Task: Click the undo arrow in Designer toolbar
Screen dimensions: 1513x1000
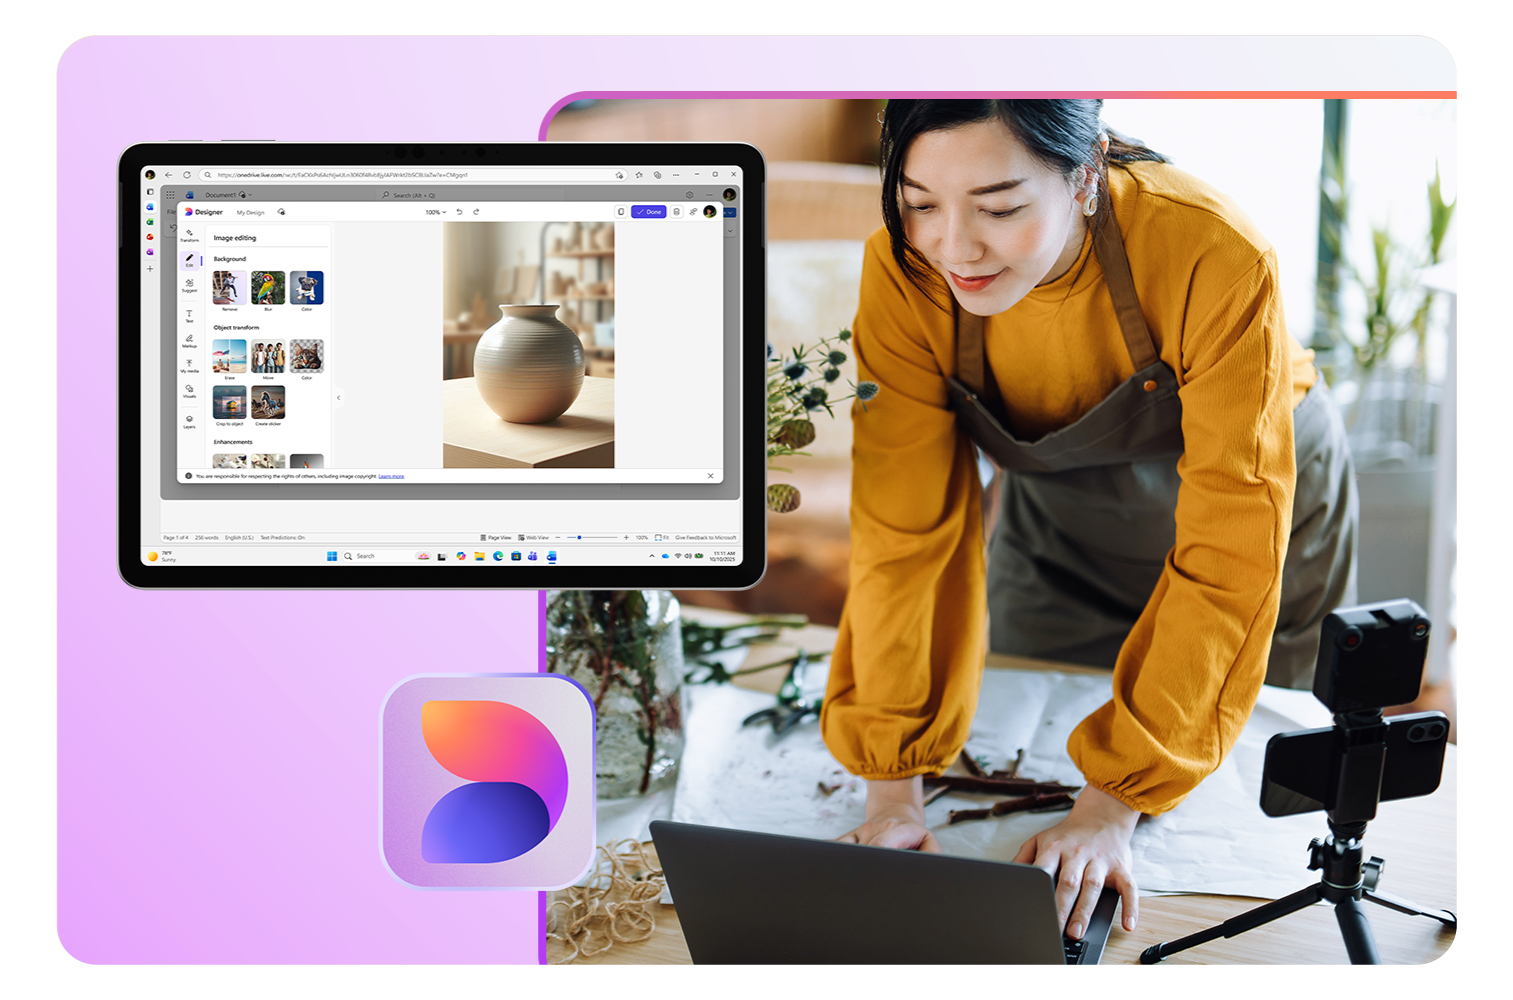Action: [x=459, y=212]
